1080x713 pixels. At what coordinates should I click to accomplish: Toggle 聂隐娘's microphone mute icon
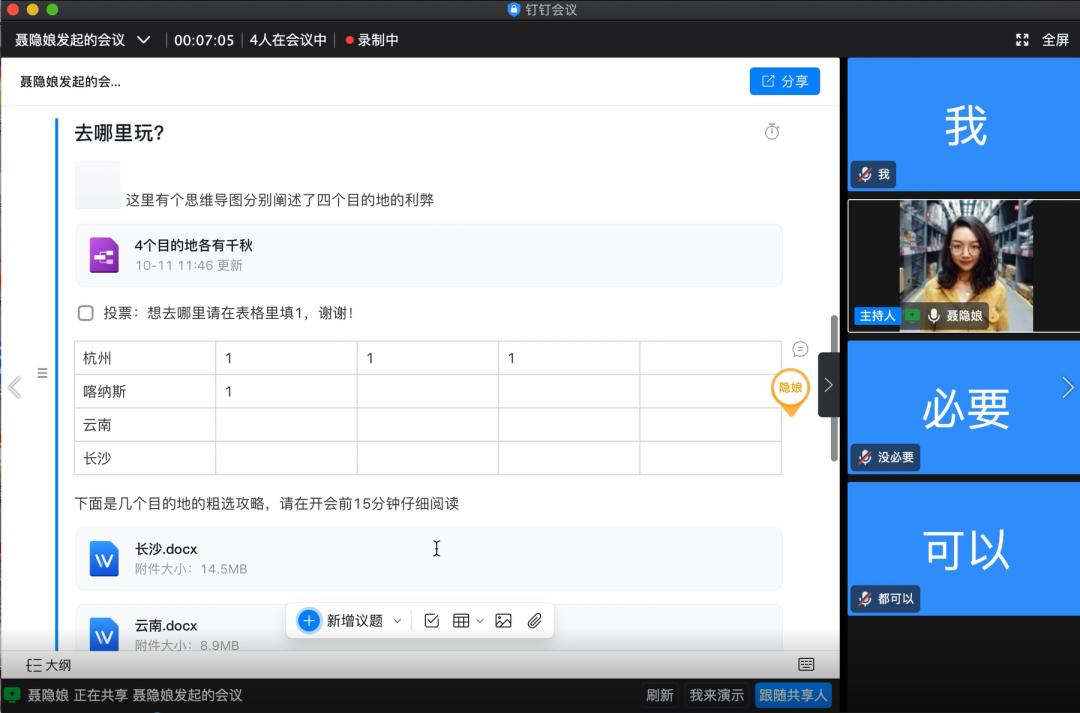click(933, 316)
